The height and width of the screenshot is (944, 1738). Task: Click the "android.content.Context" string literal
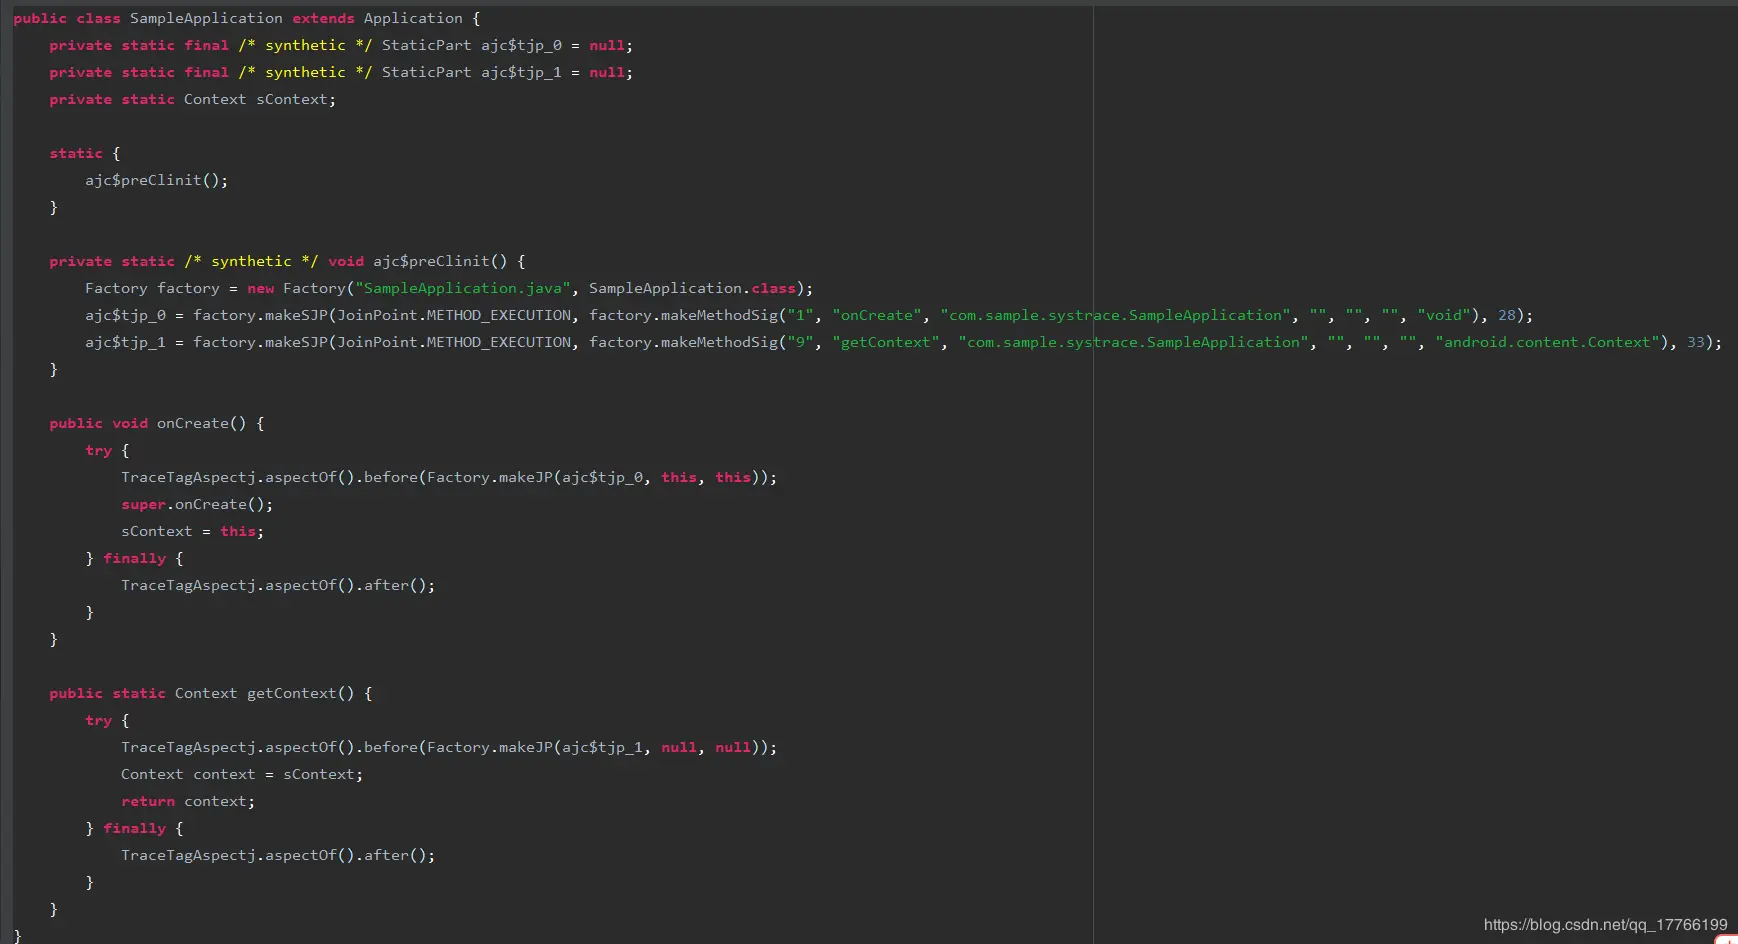[1548, 342]
